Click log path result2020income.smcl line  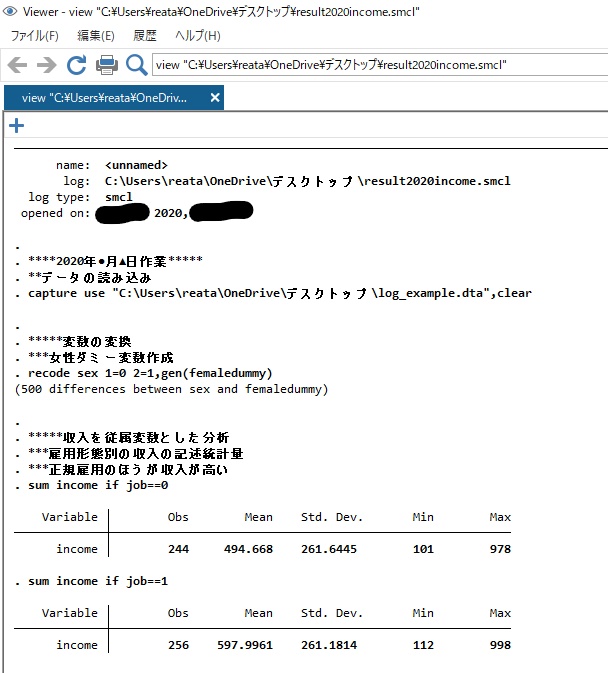click(x=307, y=181)
